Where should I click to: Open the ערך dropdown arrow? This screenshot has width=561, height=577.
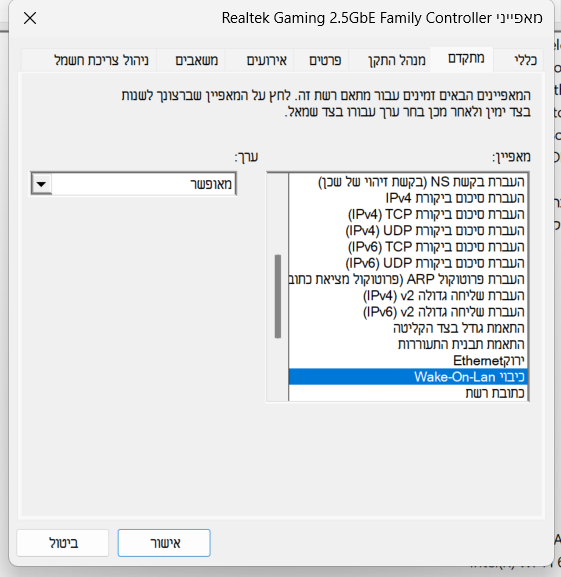[42, 184]
